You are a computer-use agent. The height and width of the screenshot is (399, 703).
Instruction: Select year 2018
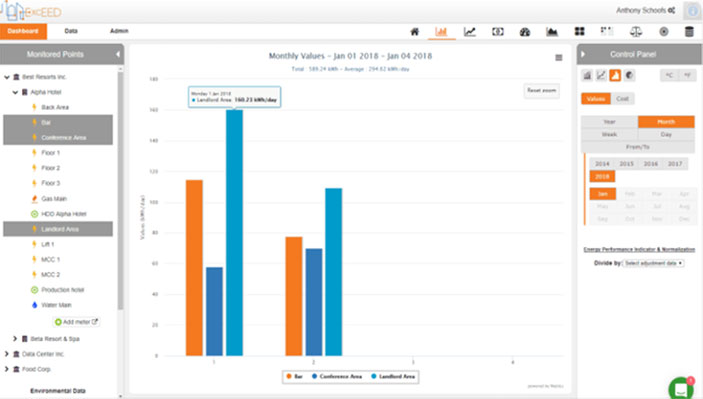pos(602,176)
